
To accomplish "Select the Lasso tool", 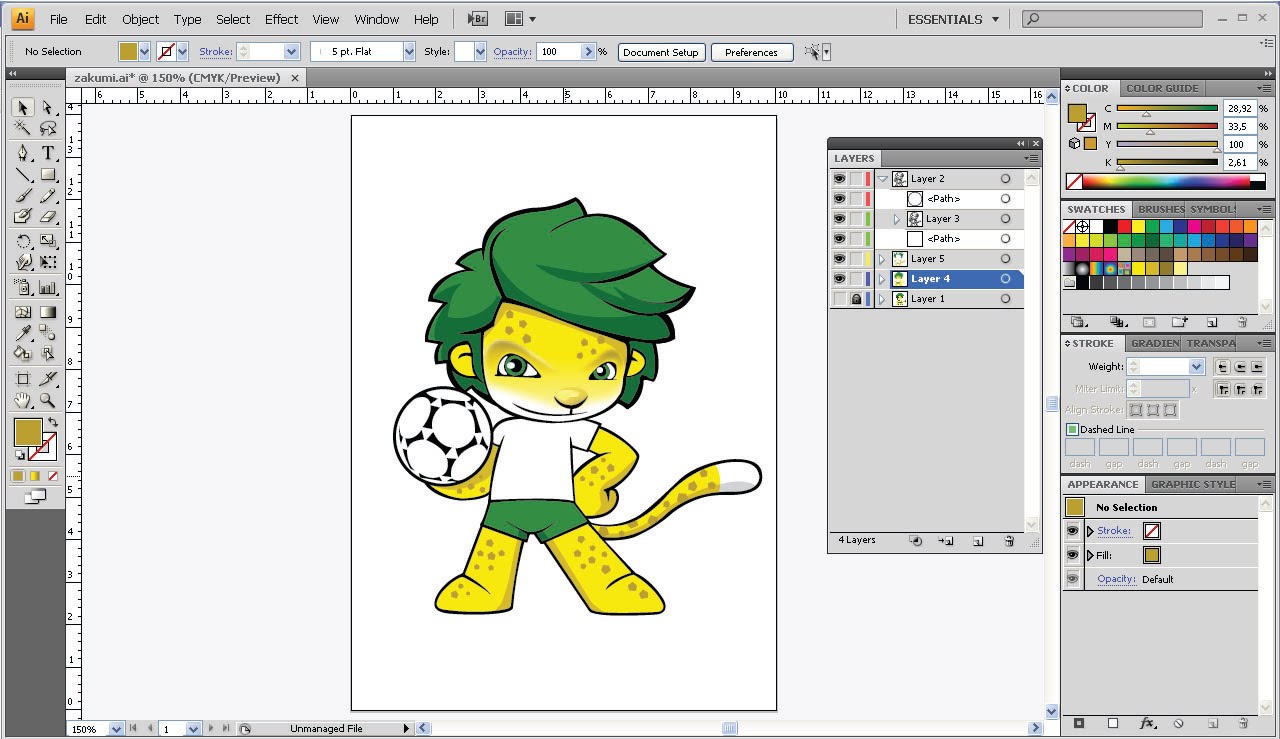I will tap(47, 129).
